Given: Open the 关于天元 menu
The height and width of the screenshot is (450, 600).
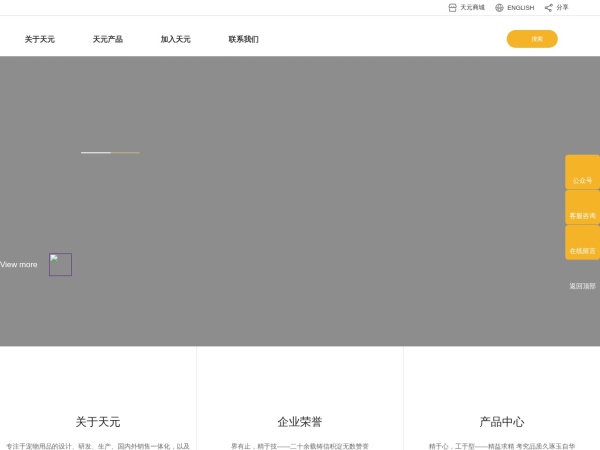Looking at the screenshot, I should coord(40,39).
